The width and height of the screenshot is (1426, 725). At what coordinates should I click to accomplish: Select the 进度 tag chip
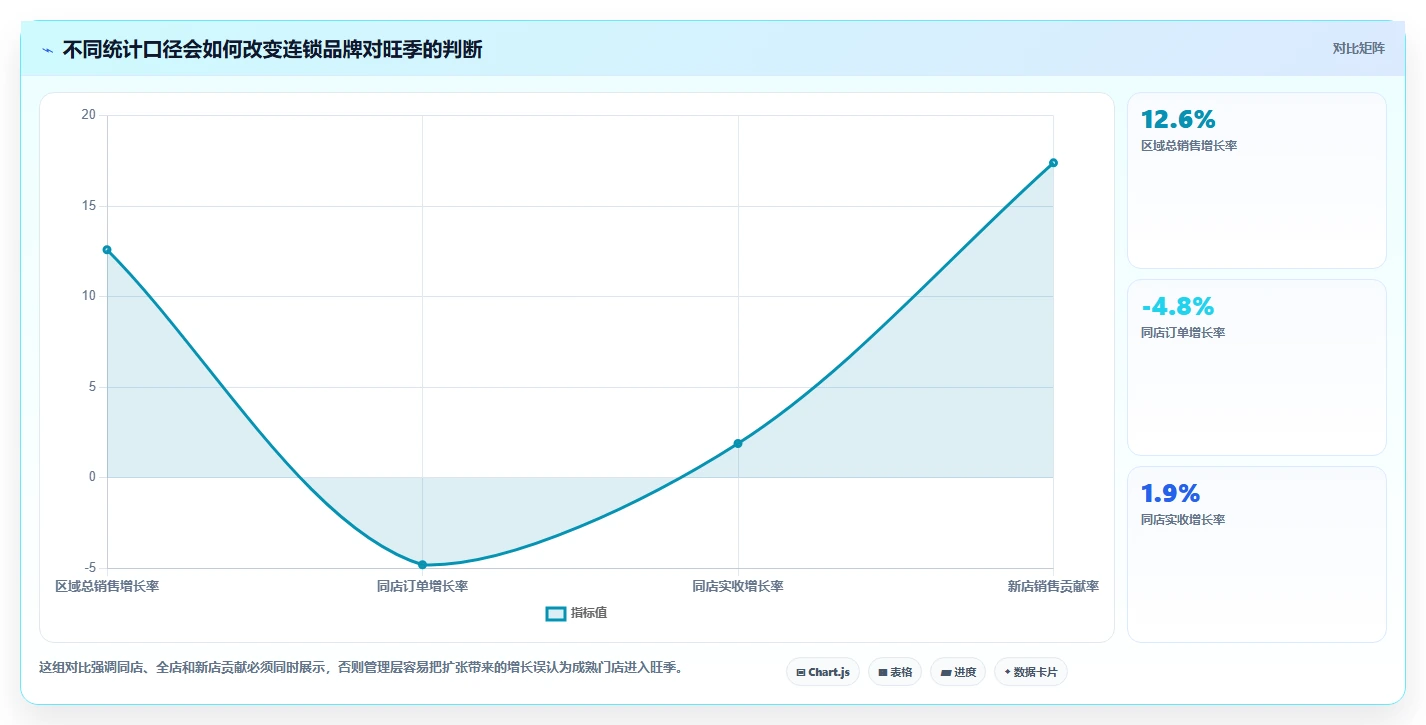[x=957, y=672]
